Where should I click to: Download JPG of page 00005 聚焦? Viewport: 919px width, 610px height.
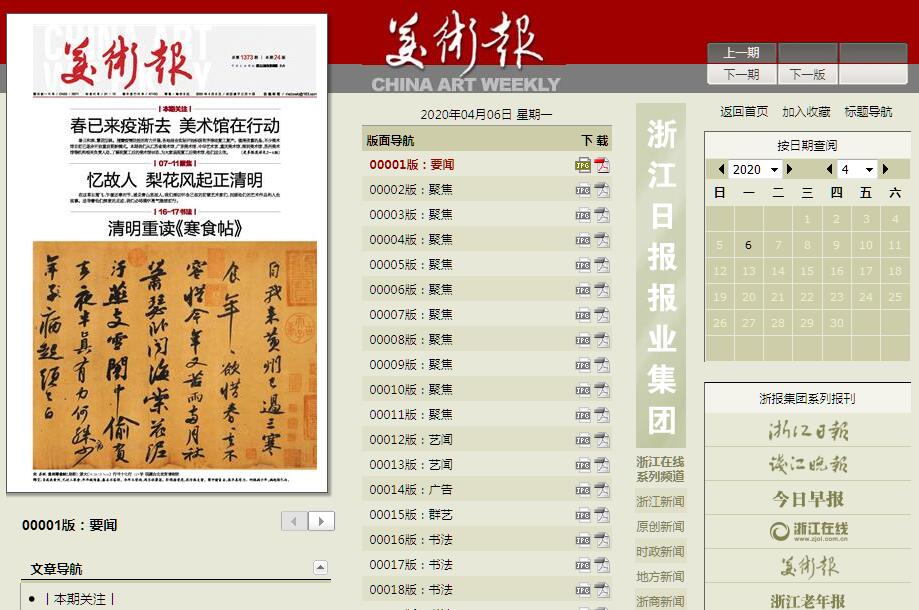click(x=582, y=265)
